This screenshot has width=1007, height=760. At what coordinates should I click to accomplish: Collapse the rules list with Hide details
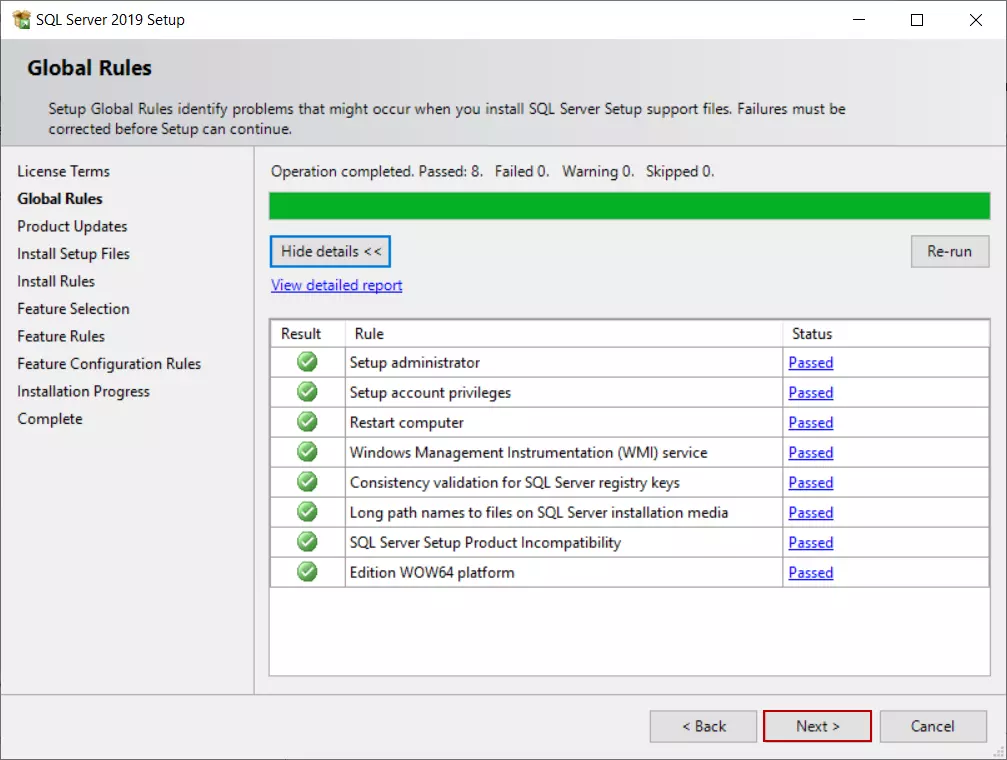point(330,251)
